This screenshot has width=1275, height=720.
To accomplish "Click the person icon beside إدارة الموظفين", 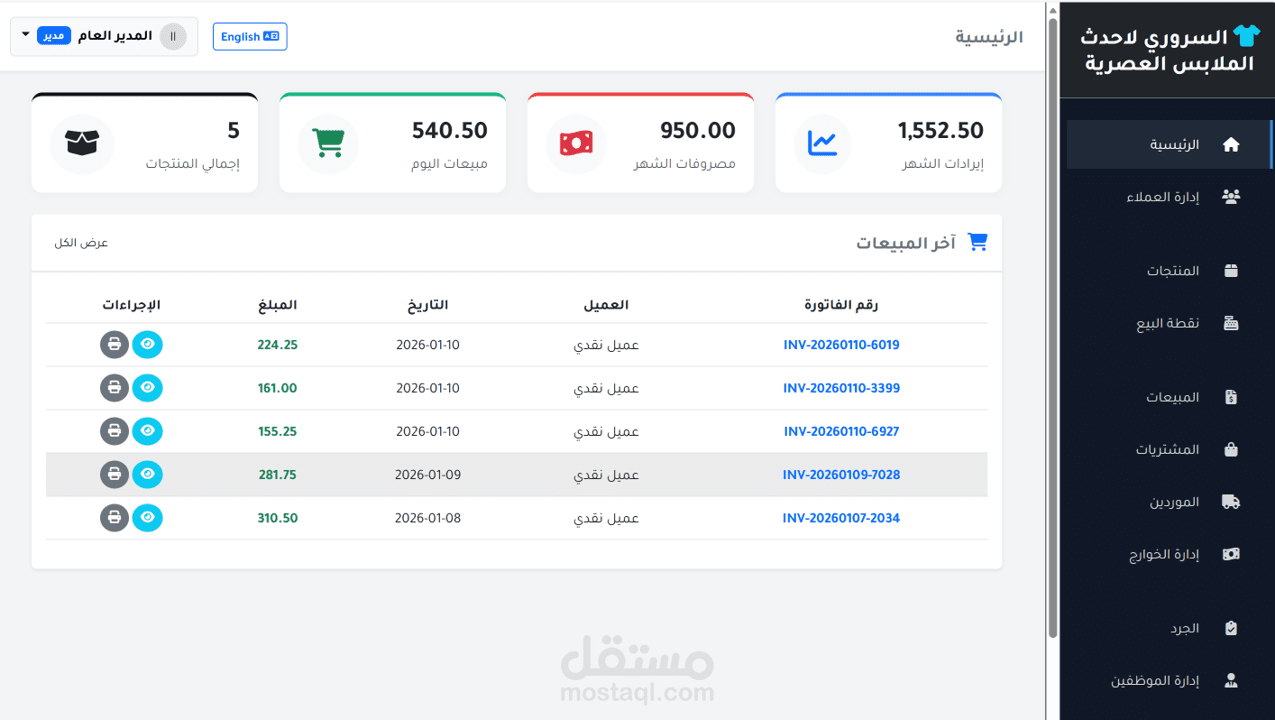I will [x=1231, y=681].
